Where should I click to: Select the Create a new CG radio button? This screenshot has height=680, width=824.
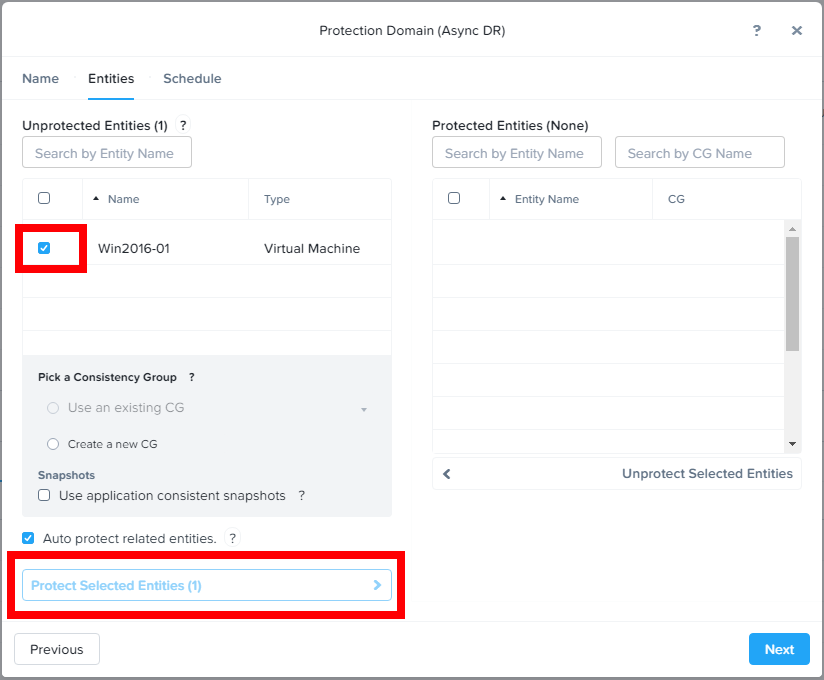point(52,443)
